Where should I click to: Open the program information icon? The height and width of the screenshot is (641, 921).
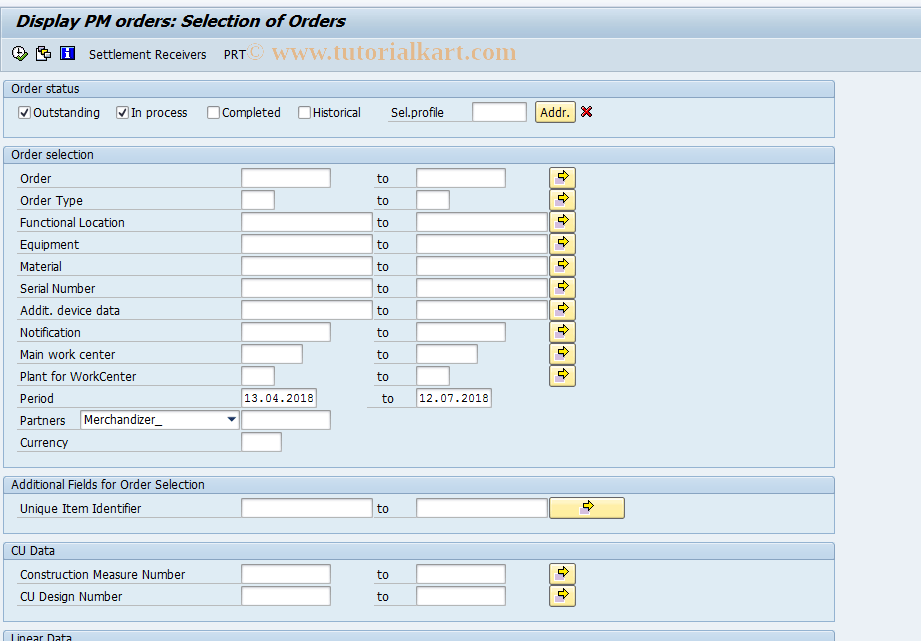(x=67, y=53)
